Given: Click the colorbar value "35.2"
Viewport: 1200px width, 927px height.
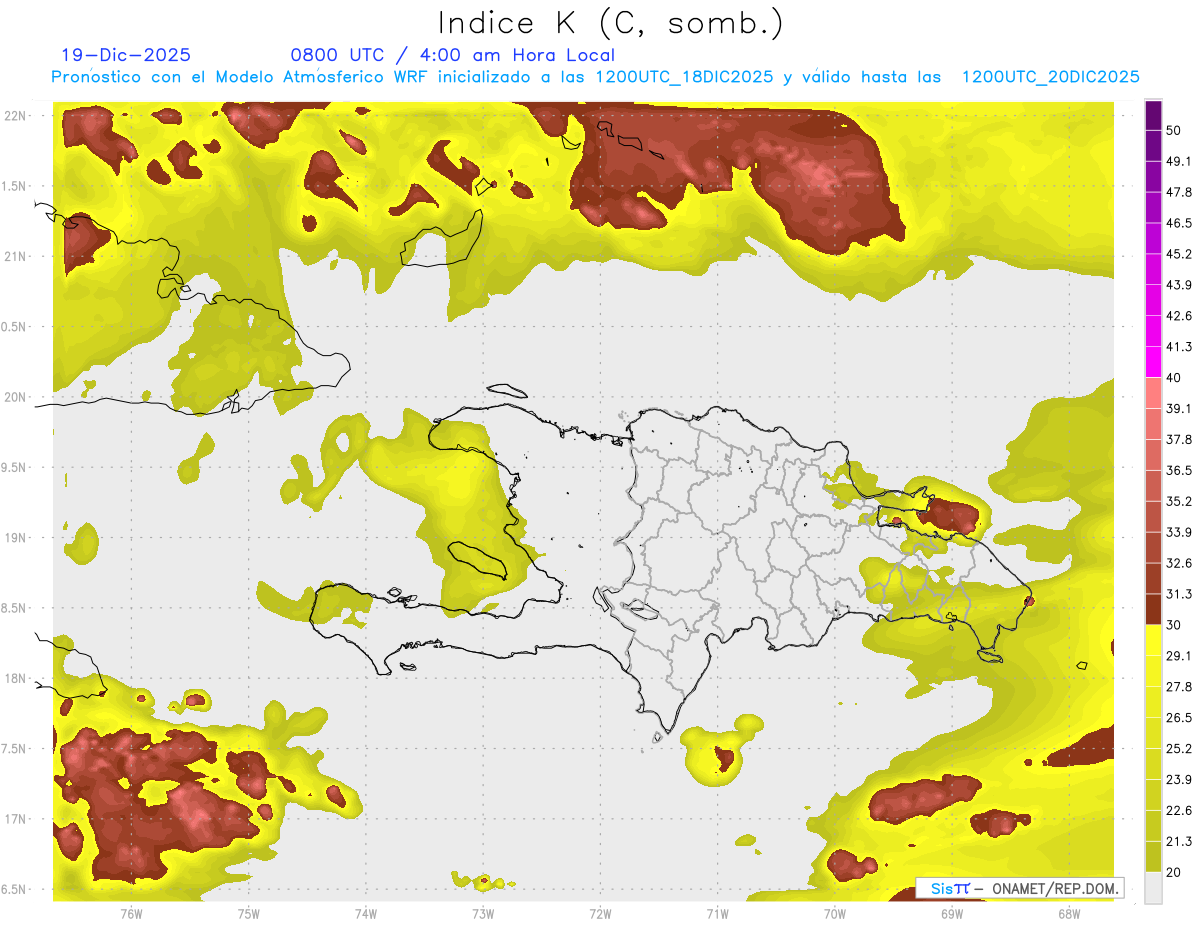Looking at the screenshot, I should pyautogui.click(x=1180, y=501).
